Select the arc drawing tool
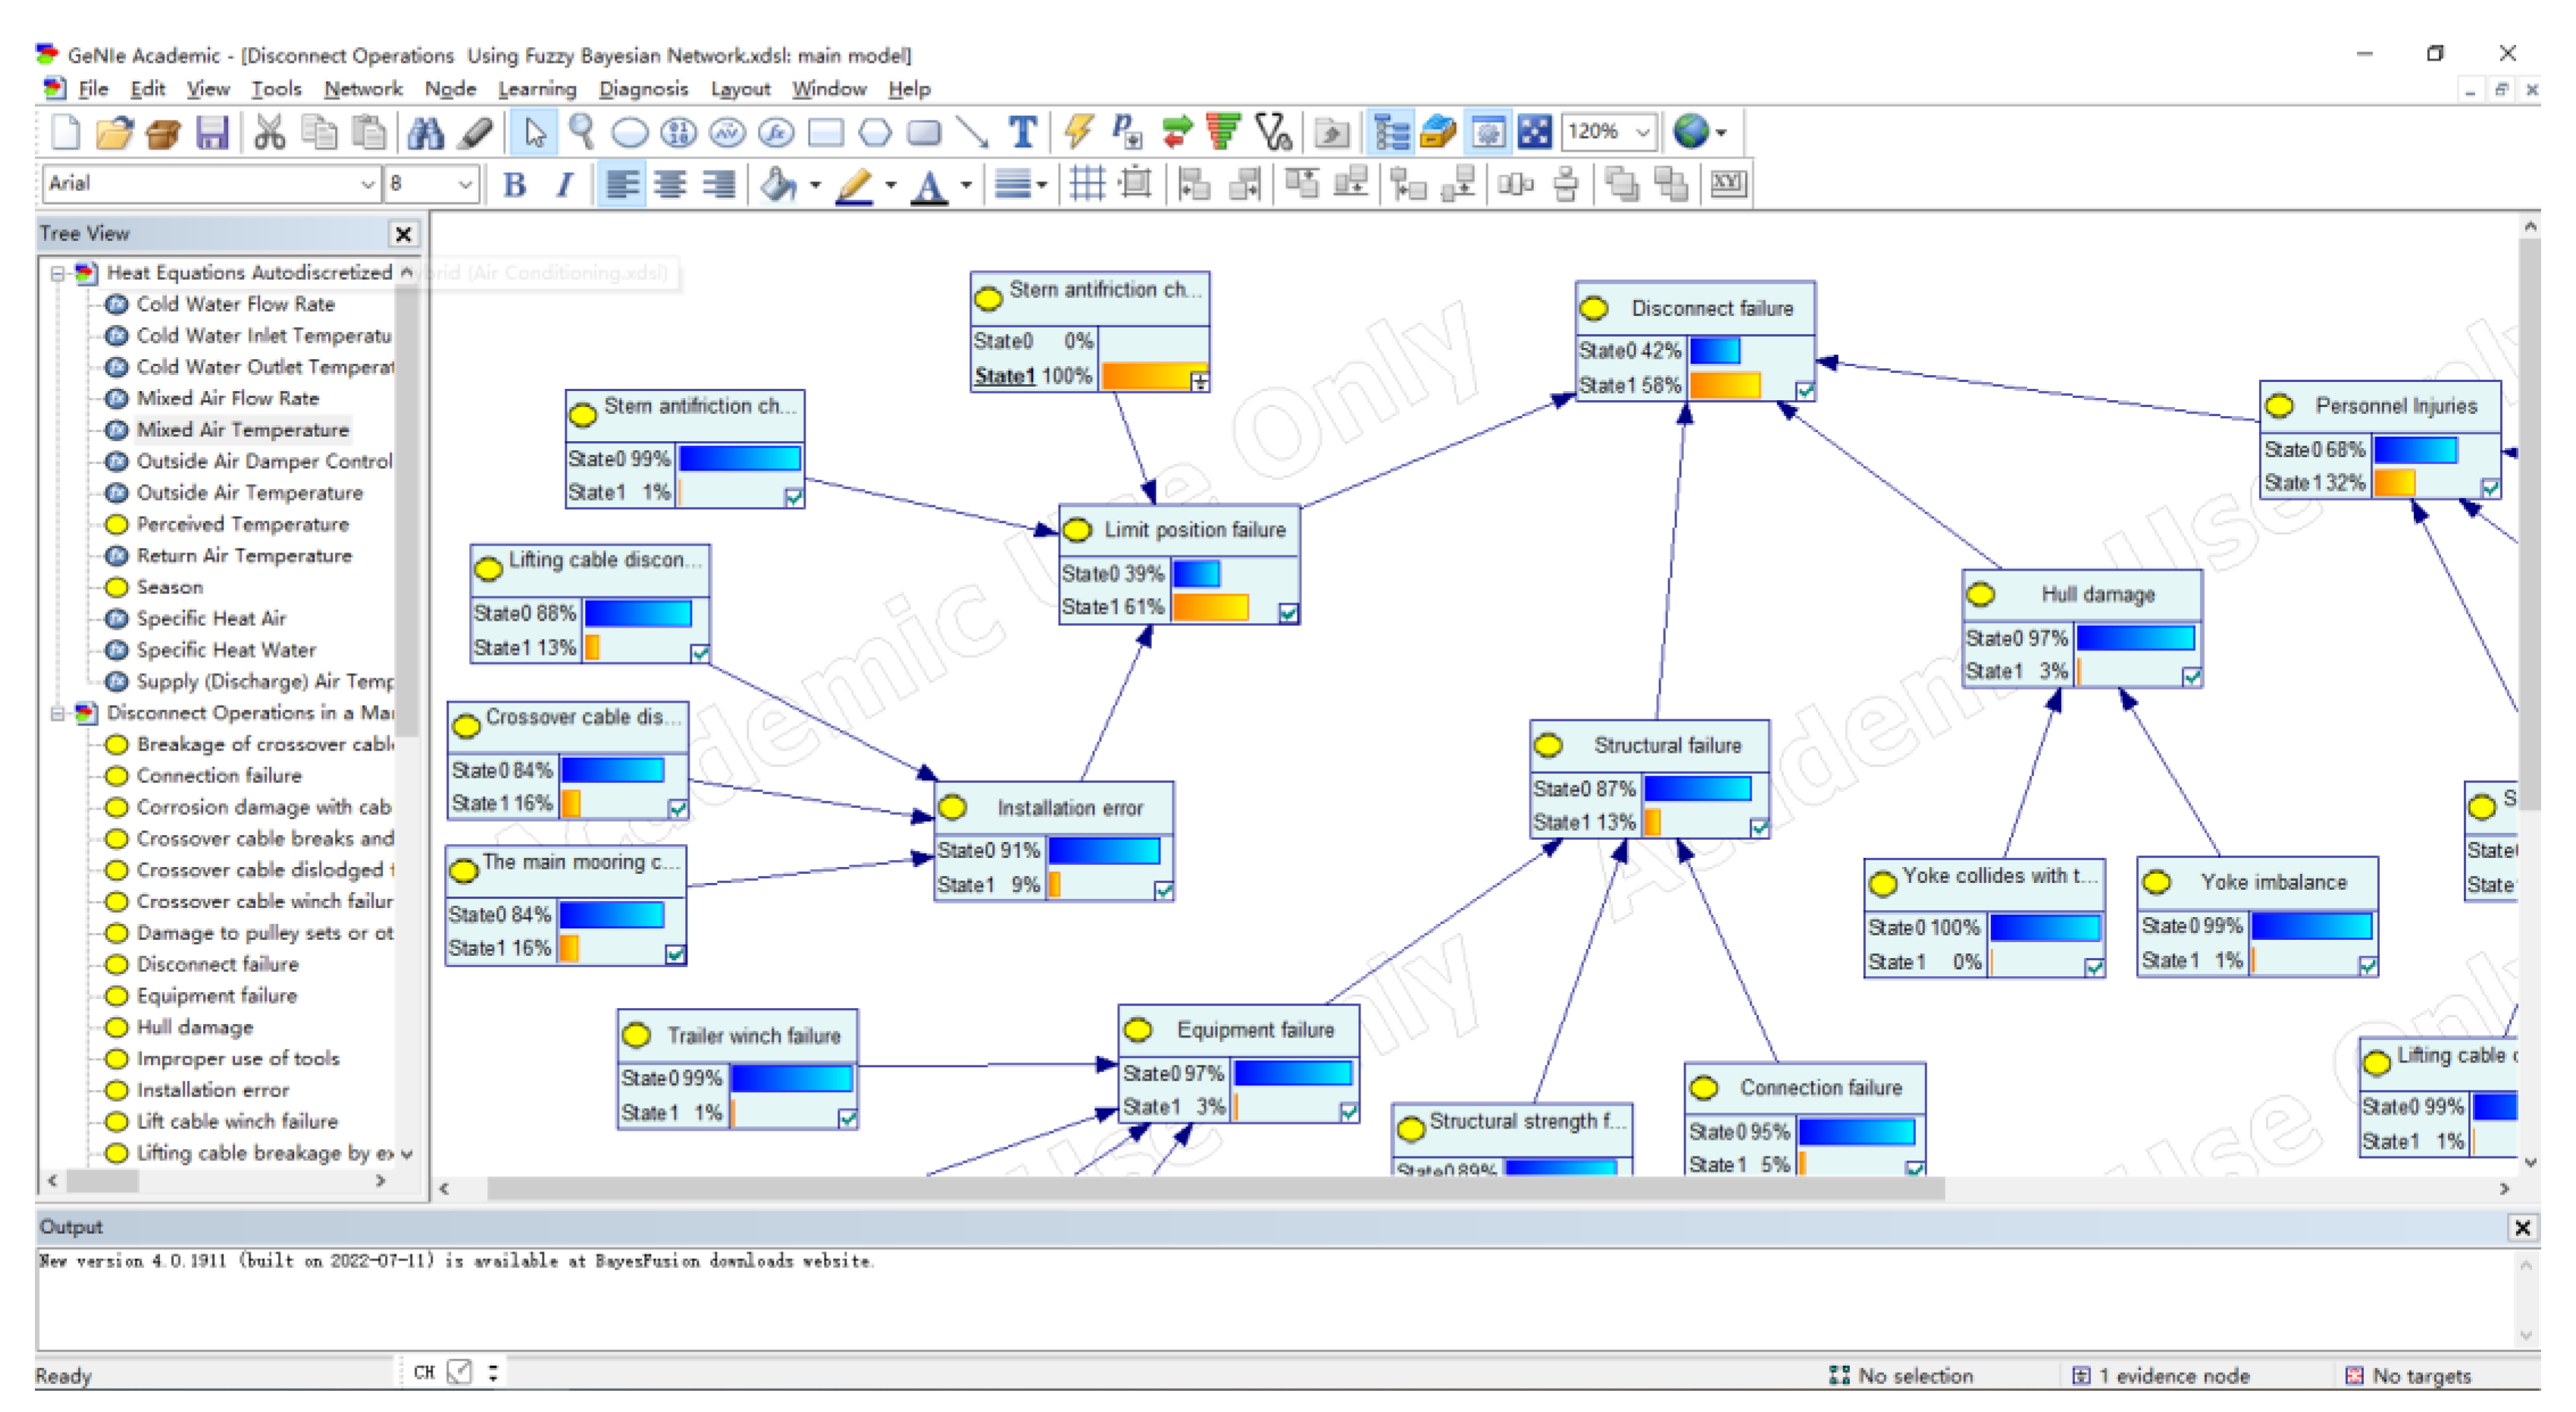The height and width of the screenshot is (1412, 2576). [x=971, y=132]
